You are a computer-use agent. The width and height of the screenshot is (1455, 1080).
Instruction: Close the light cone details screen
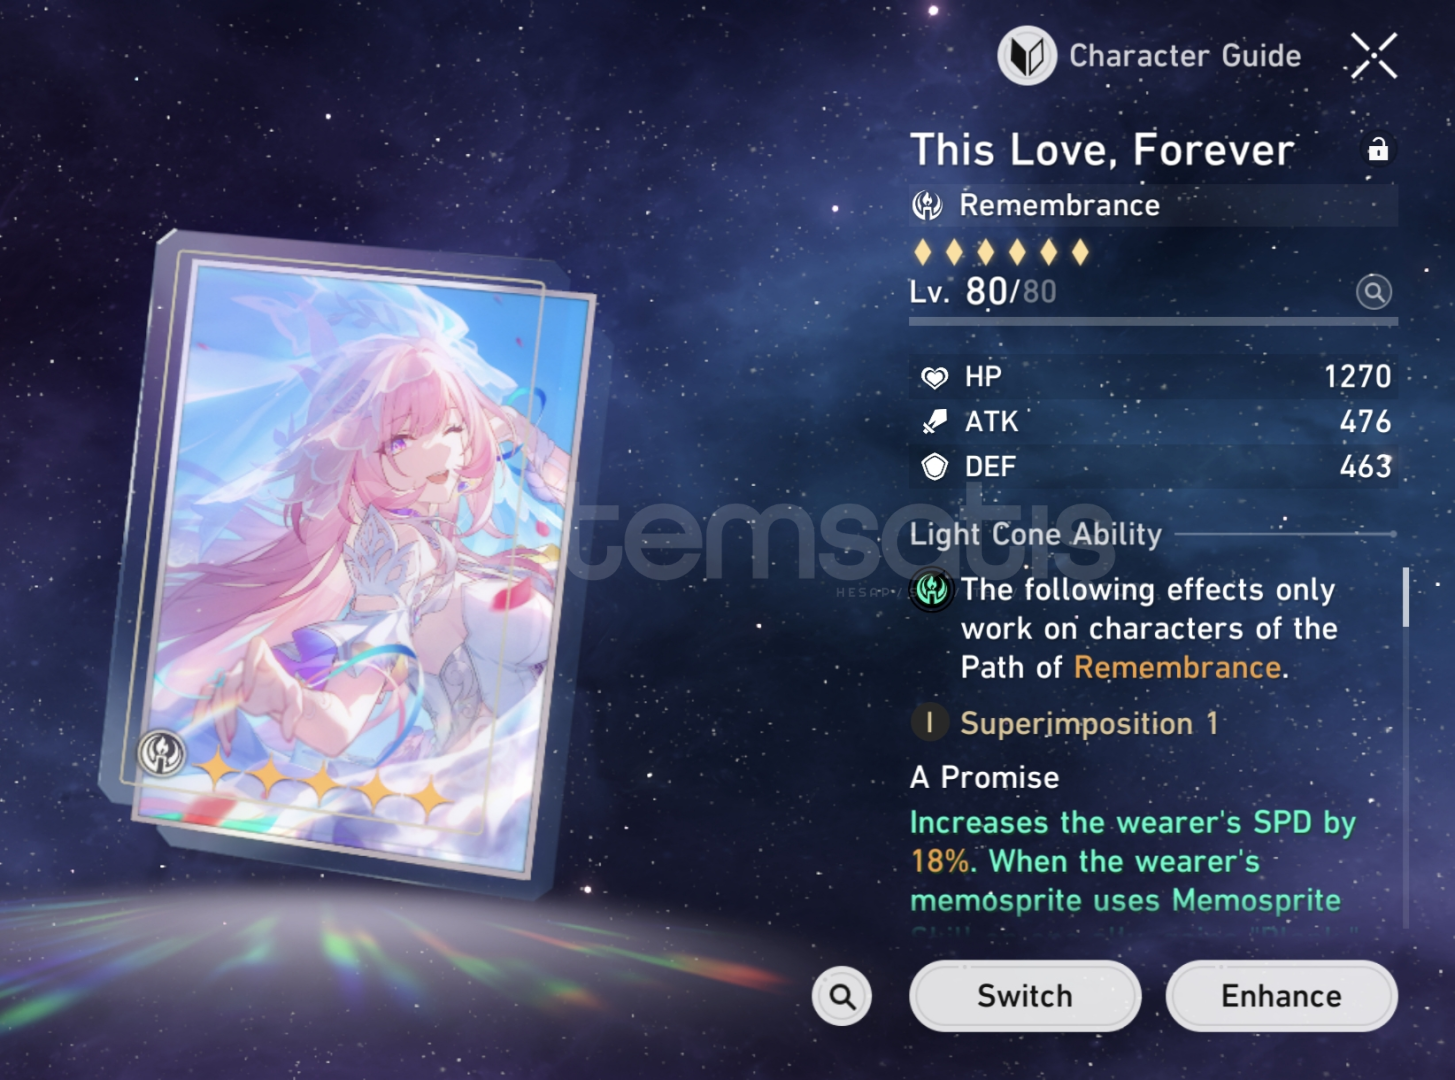pos(1374,55)
